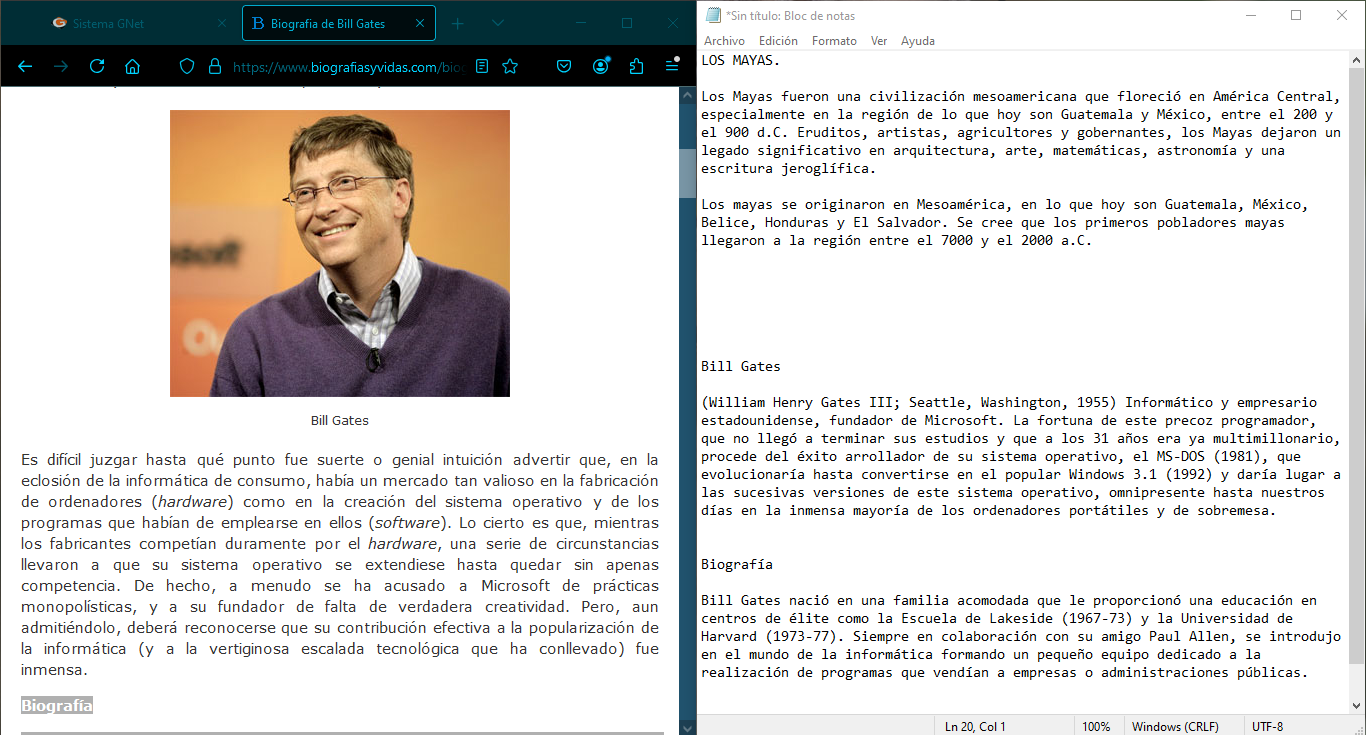Click UTF-8 encoding in status bar
Viewport: 1366px width, 735px height.
point(1266,727)
